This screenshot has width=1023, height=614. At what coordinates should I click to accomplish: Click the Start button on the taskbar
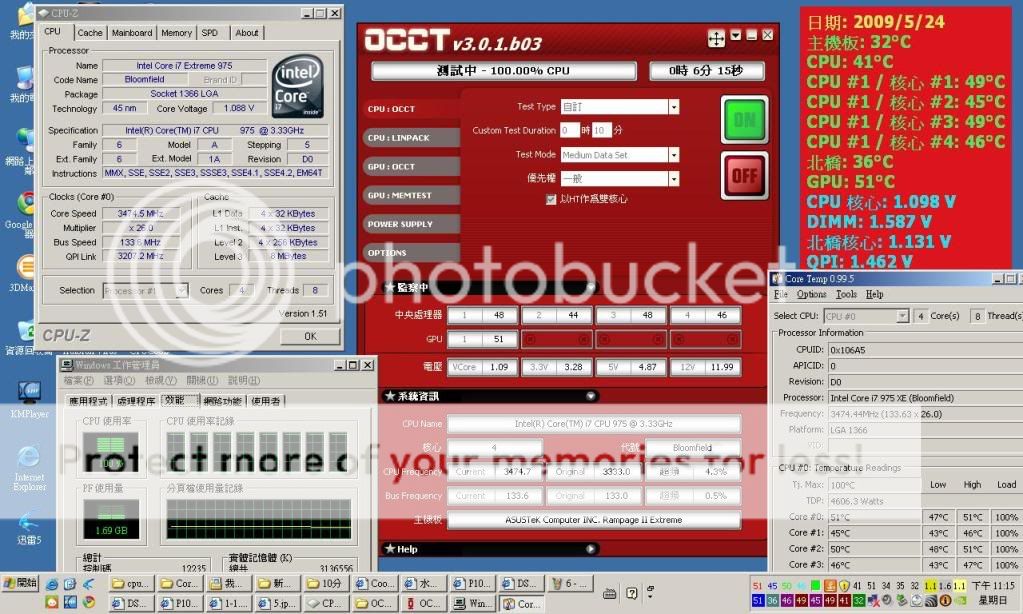click(x=20, y=583)
